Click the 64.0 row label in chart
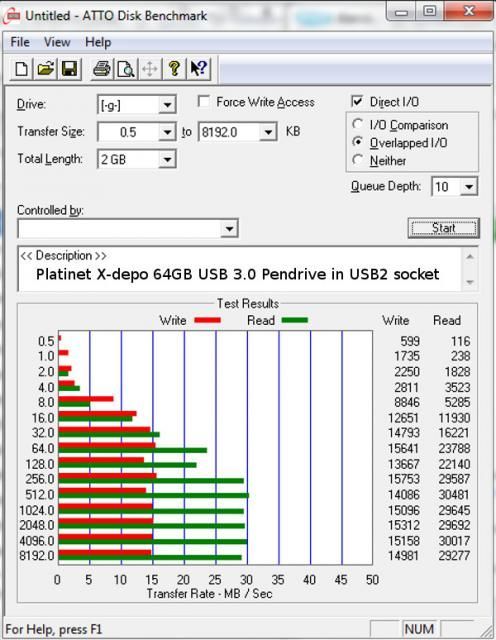The height and width of the screenshot is (640, 496). [x=43, y=448]
